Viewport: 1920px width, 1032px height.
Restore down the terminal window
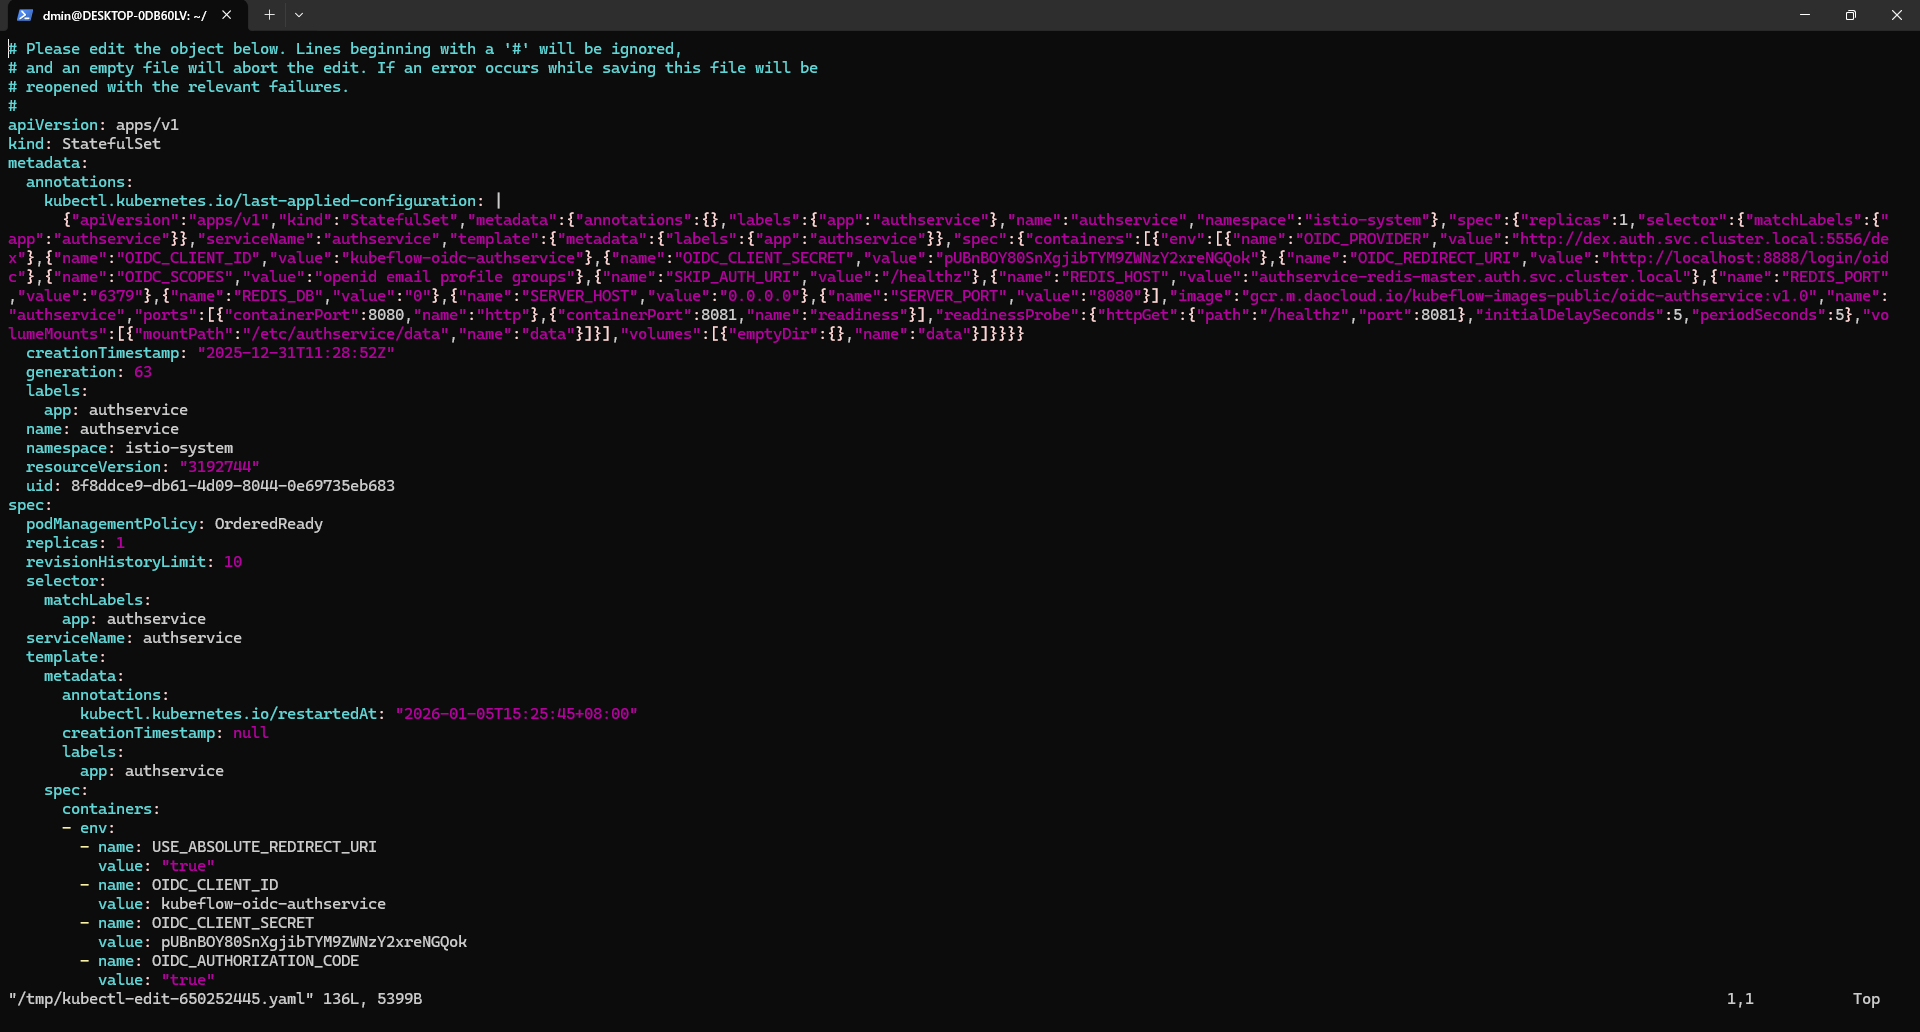[1851, 15]
